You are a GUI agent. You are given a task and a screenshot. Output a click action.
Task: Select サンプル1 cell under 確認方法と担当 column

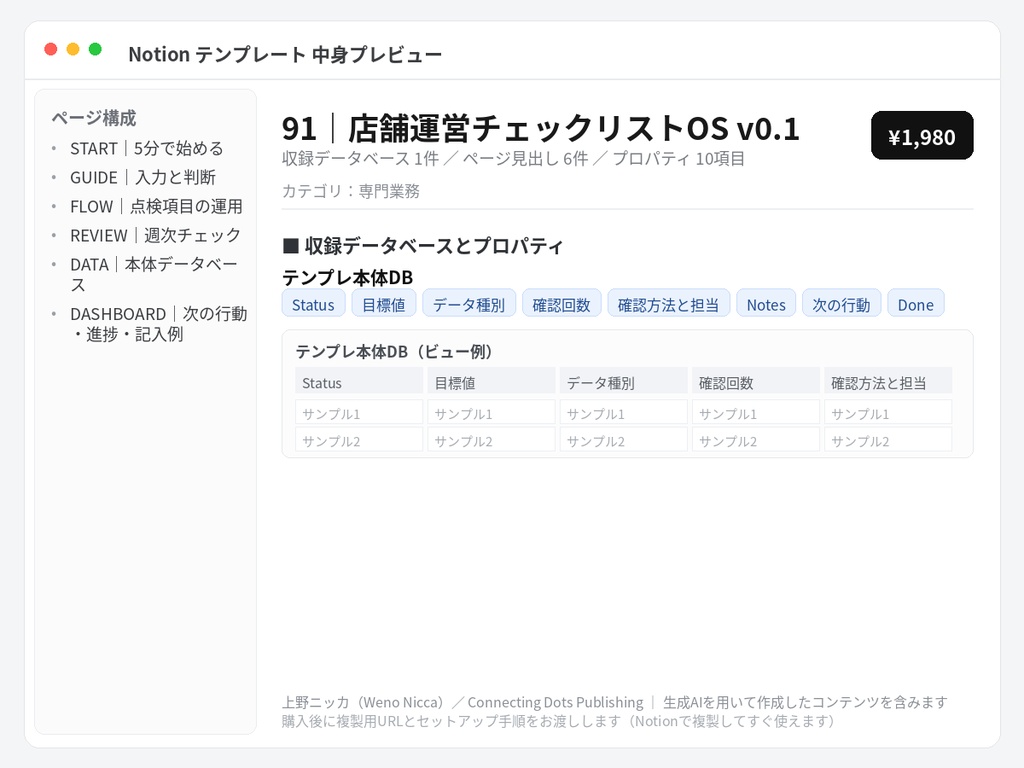point(888,412)
